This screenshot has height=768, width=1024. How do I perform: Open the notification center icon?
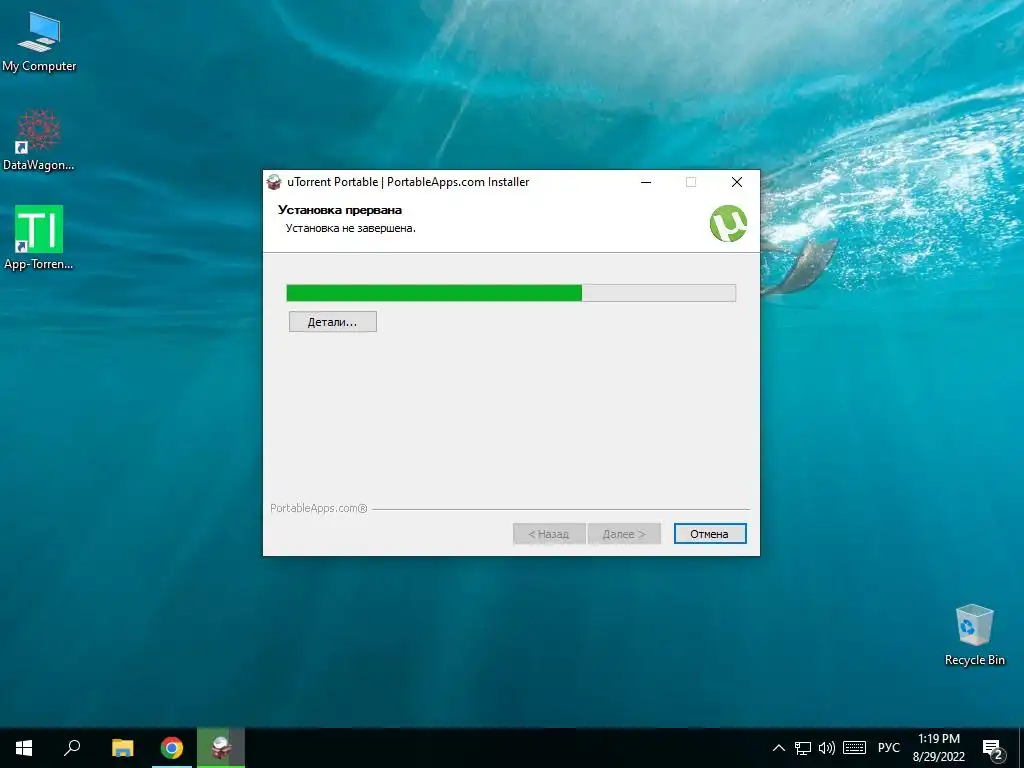(x=993, y=749)
